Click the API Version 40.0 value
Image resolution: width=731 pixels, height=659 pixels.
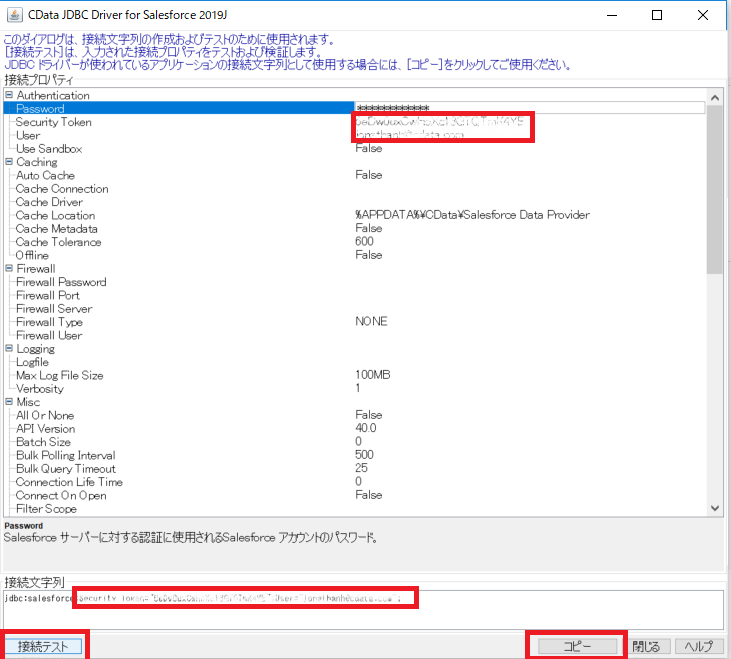pos(366,428)
